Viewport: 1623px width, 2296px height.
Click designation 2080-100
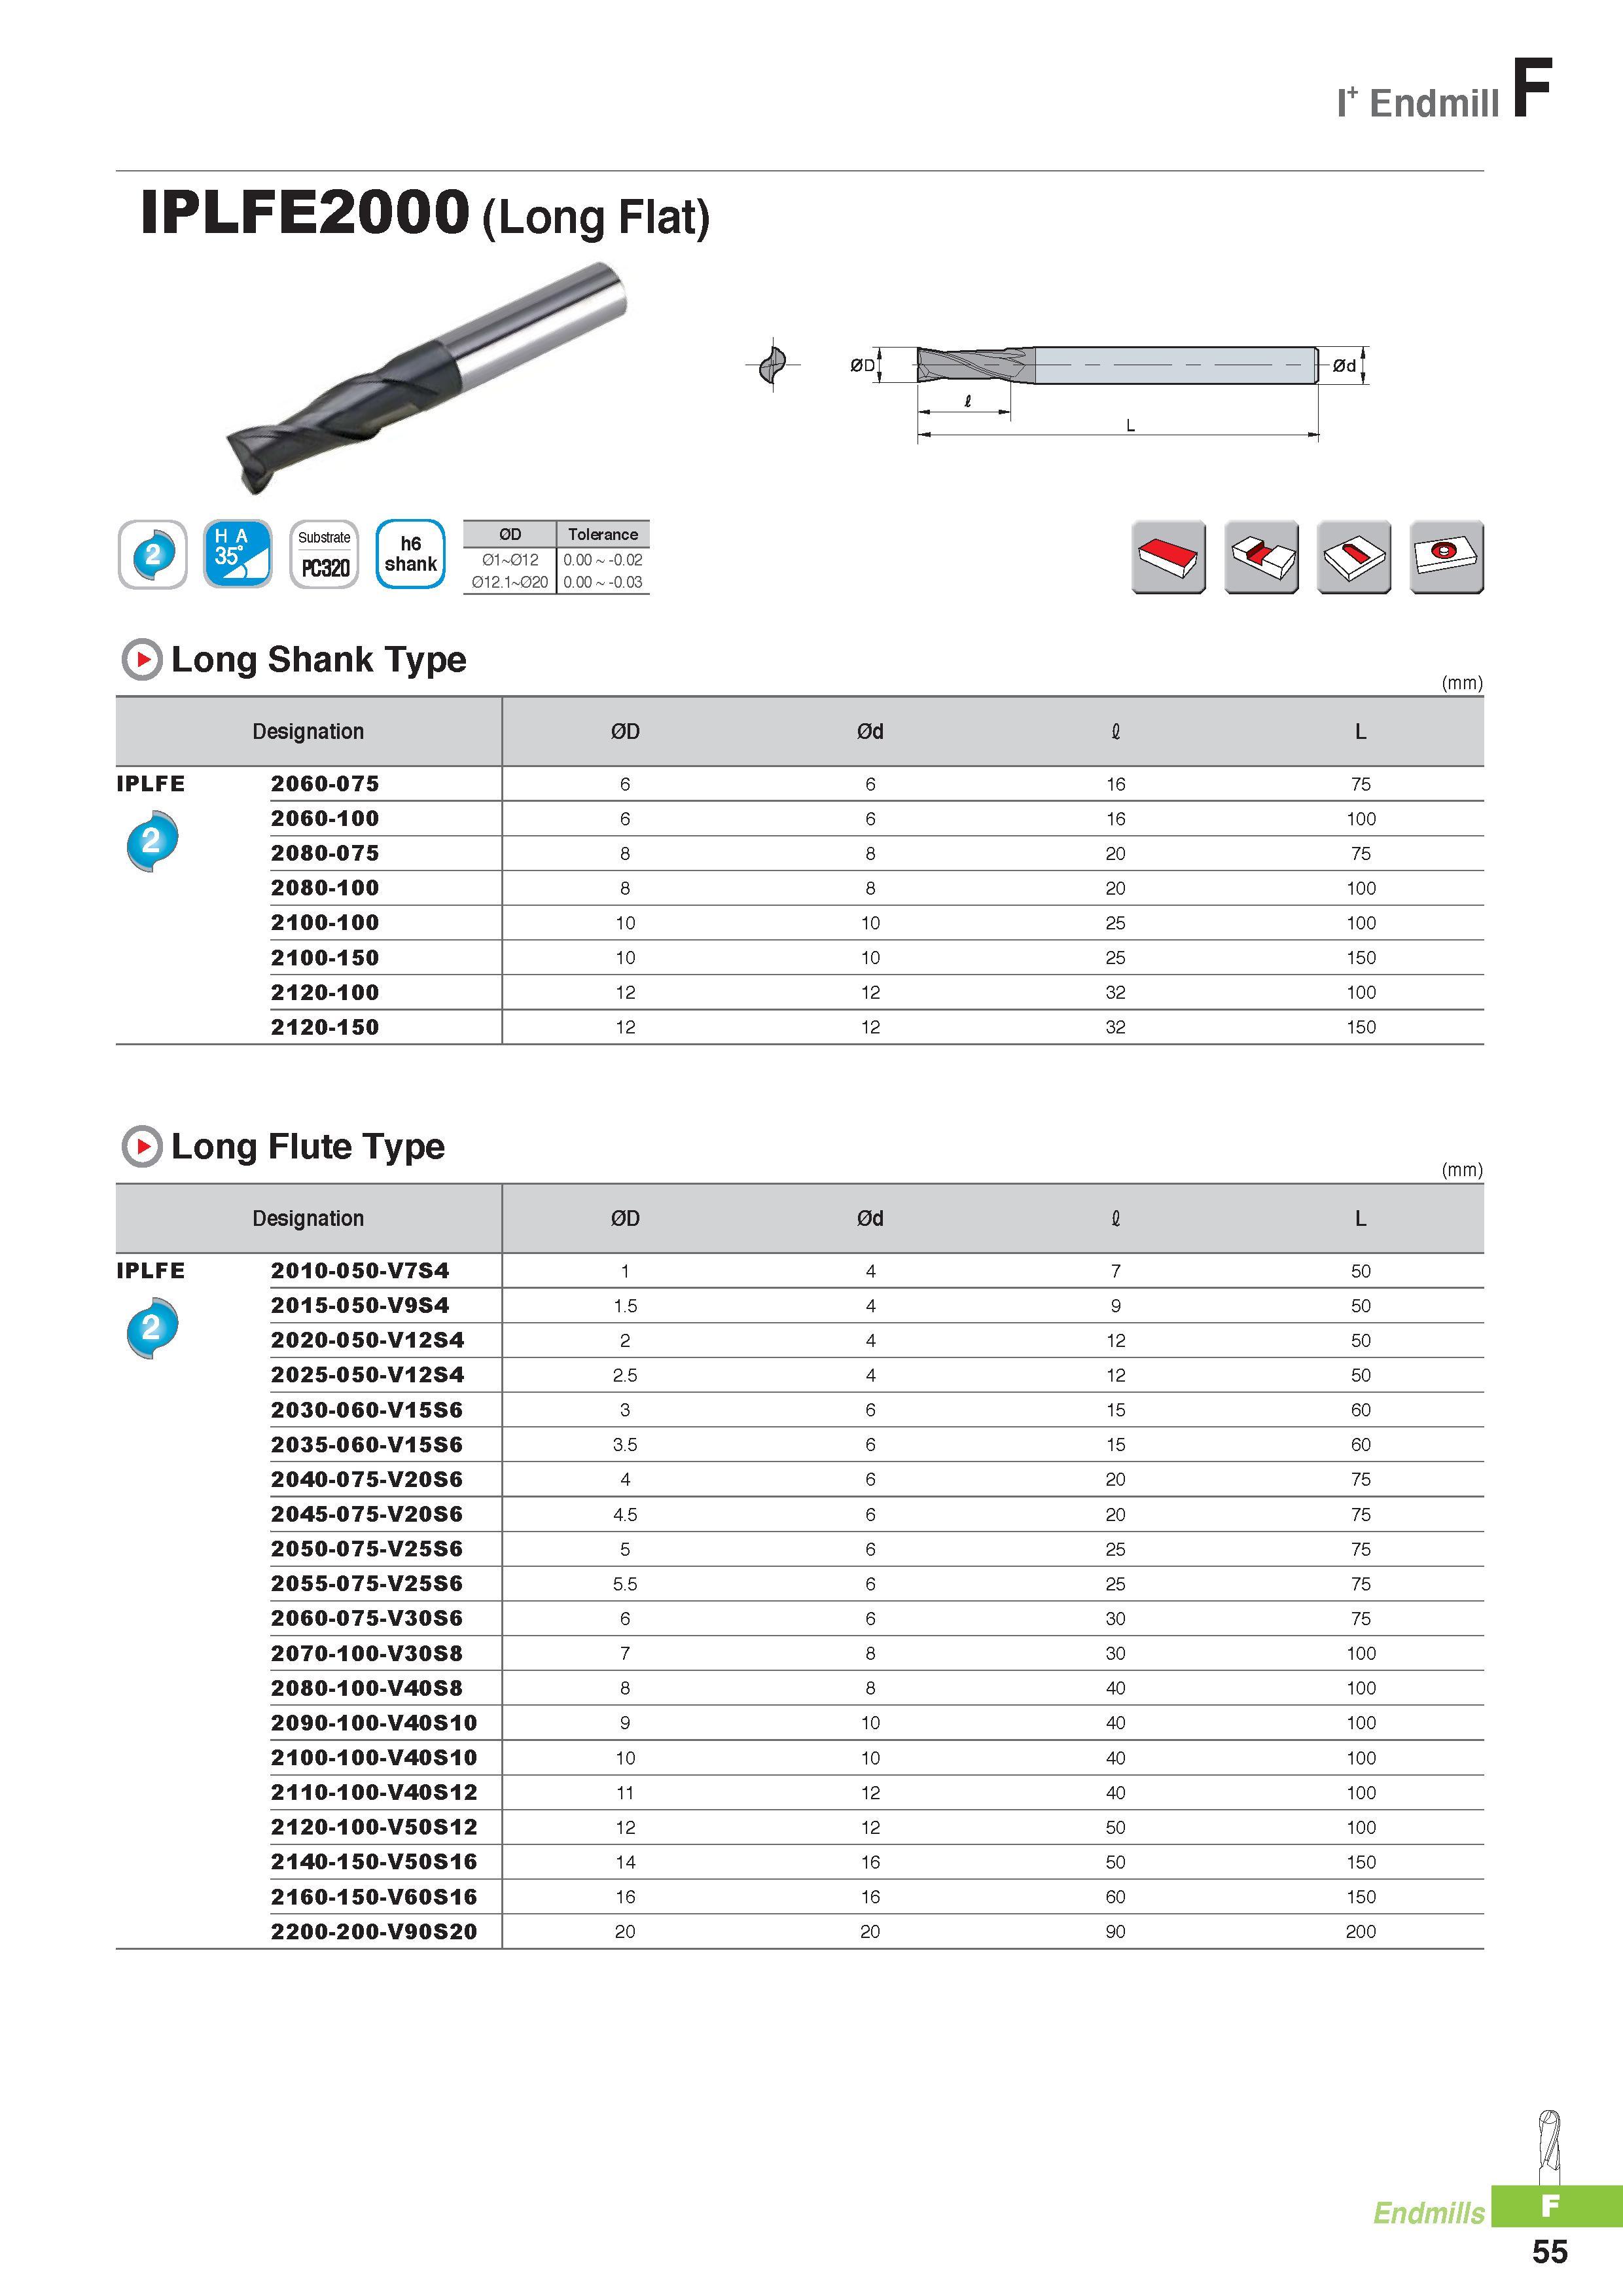pos(325,888)
